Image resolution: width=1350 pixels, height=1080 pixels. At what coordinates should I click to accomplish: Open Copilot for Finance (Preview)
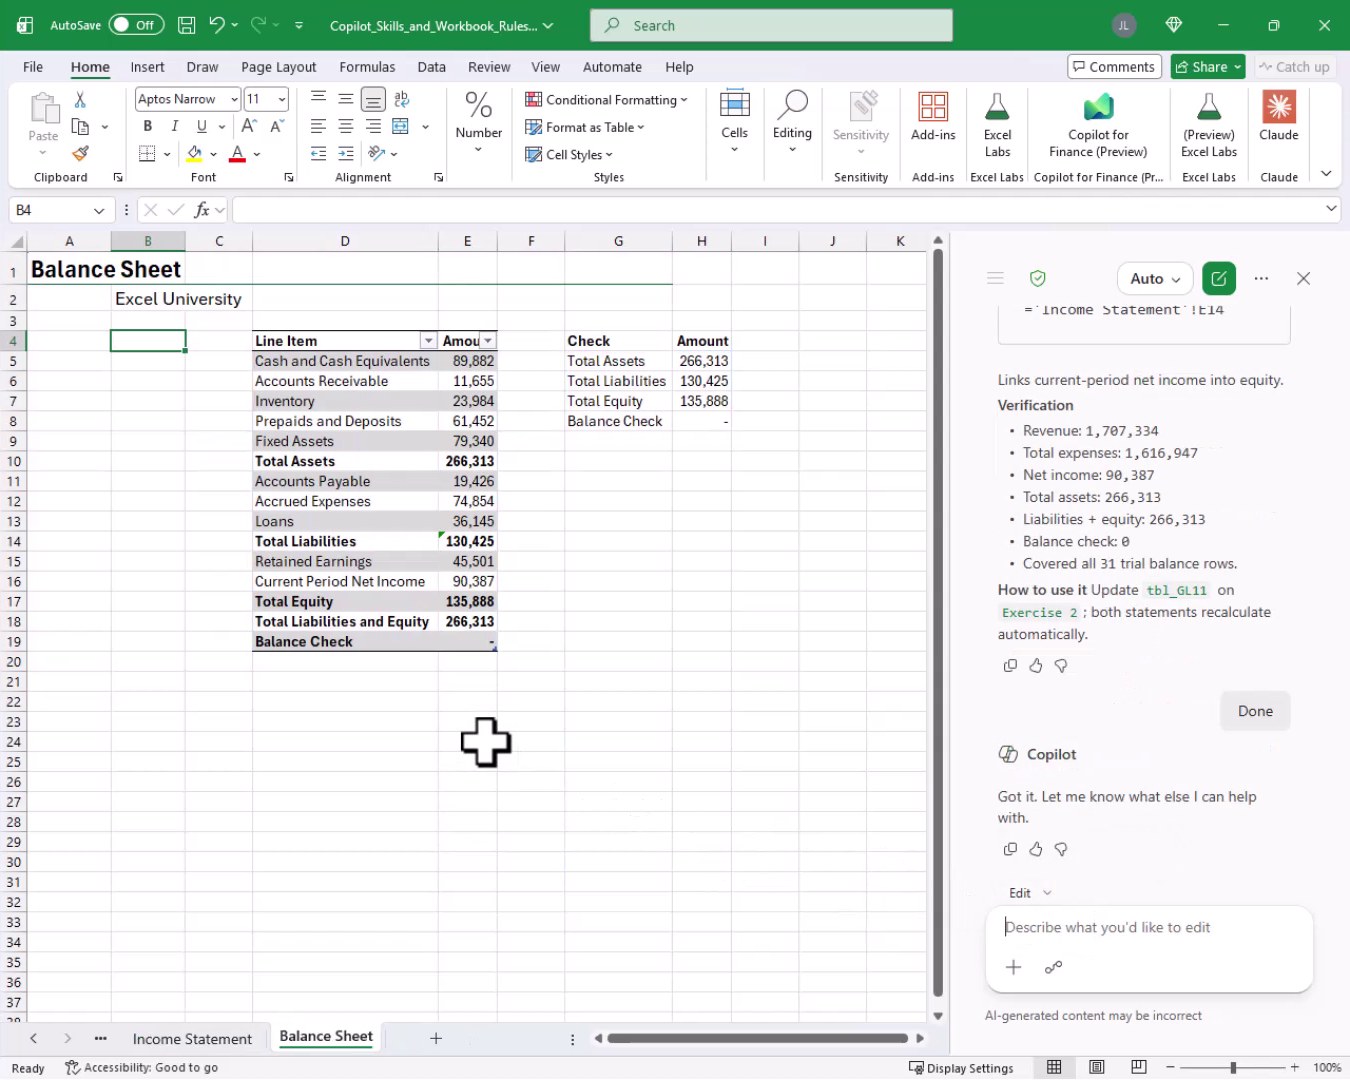[1098, 124]
